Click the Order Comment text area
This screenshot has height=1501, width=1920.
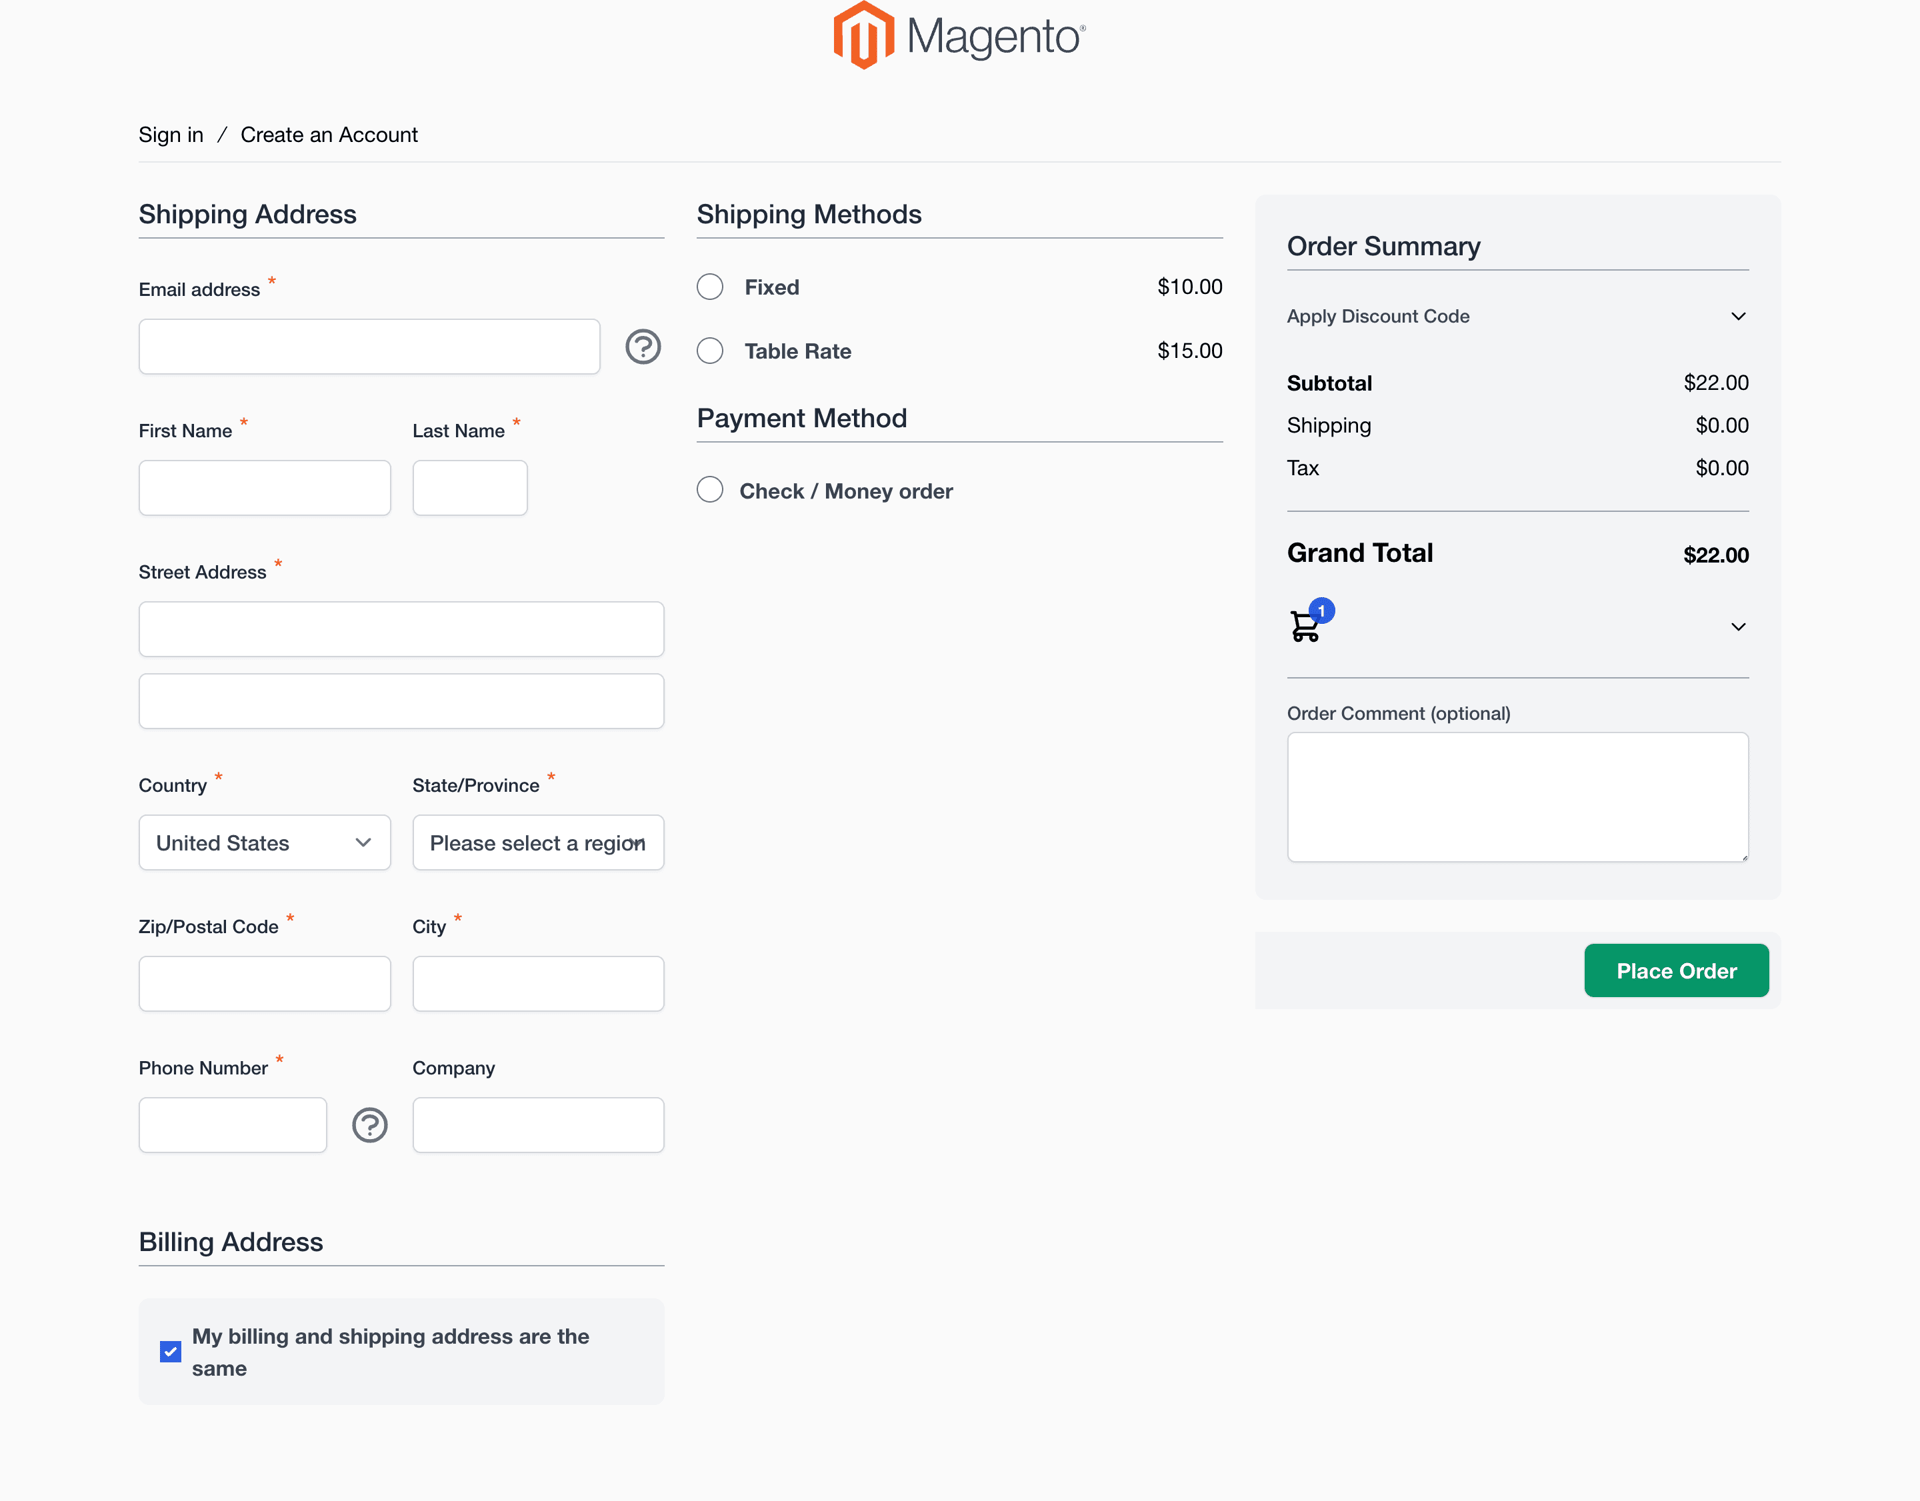point(1517,797)
